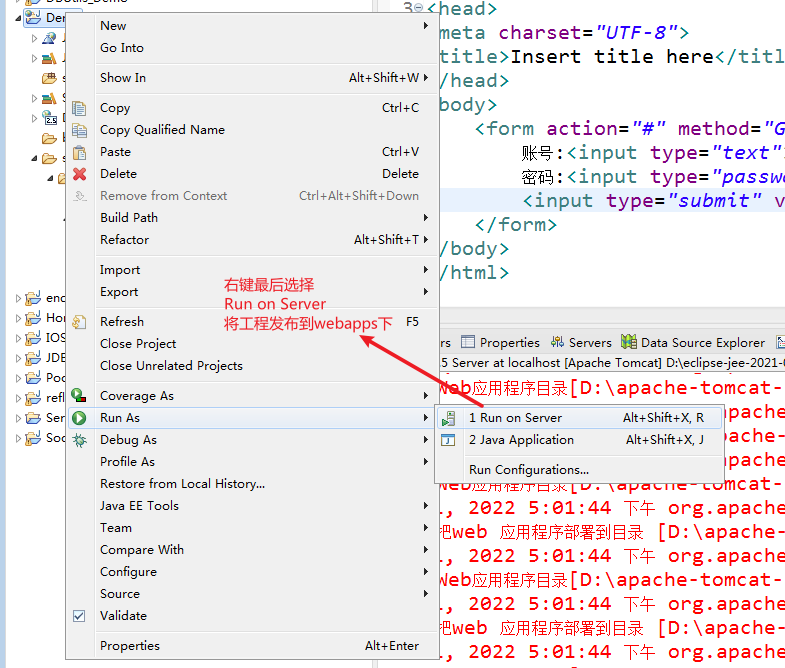Collapse the head tag fold marker

tap(419, 8)
